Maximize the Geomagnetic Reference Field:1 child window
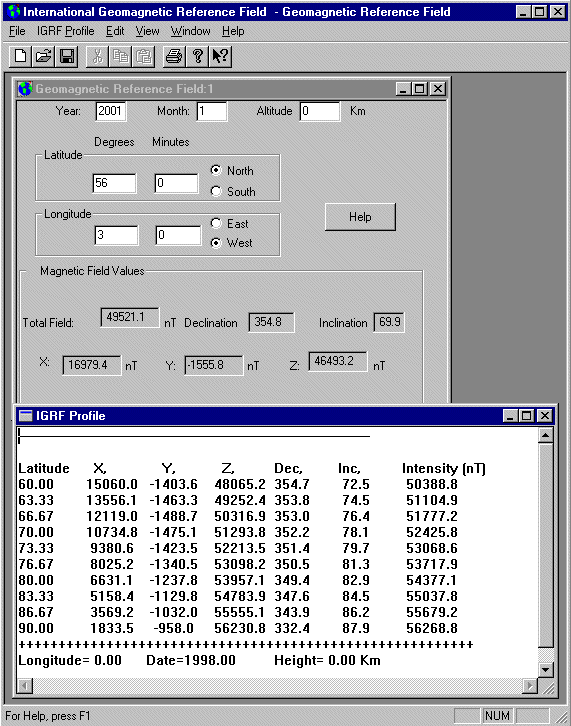The height and width of the screenshot is (726, 571). (420, 88)
